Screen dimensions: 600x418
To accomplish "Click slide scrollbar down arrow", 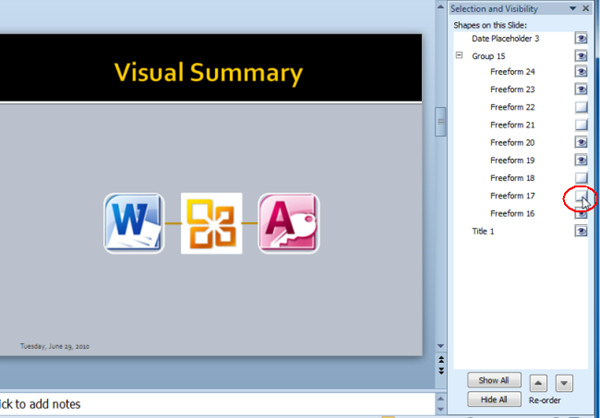I will click(x=440, y=346).
